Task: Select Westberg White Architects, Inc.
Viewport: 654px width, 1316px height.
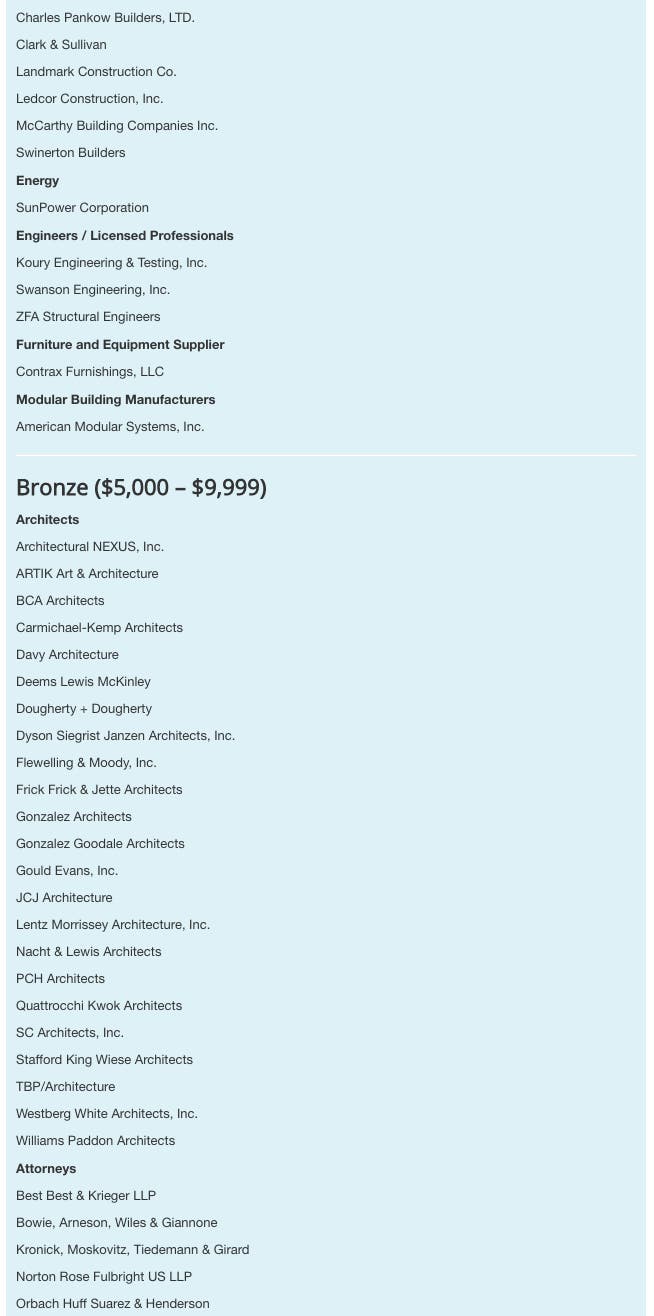Action: pos(107,1114)
